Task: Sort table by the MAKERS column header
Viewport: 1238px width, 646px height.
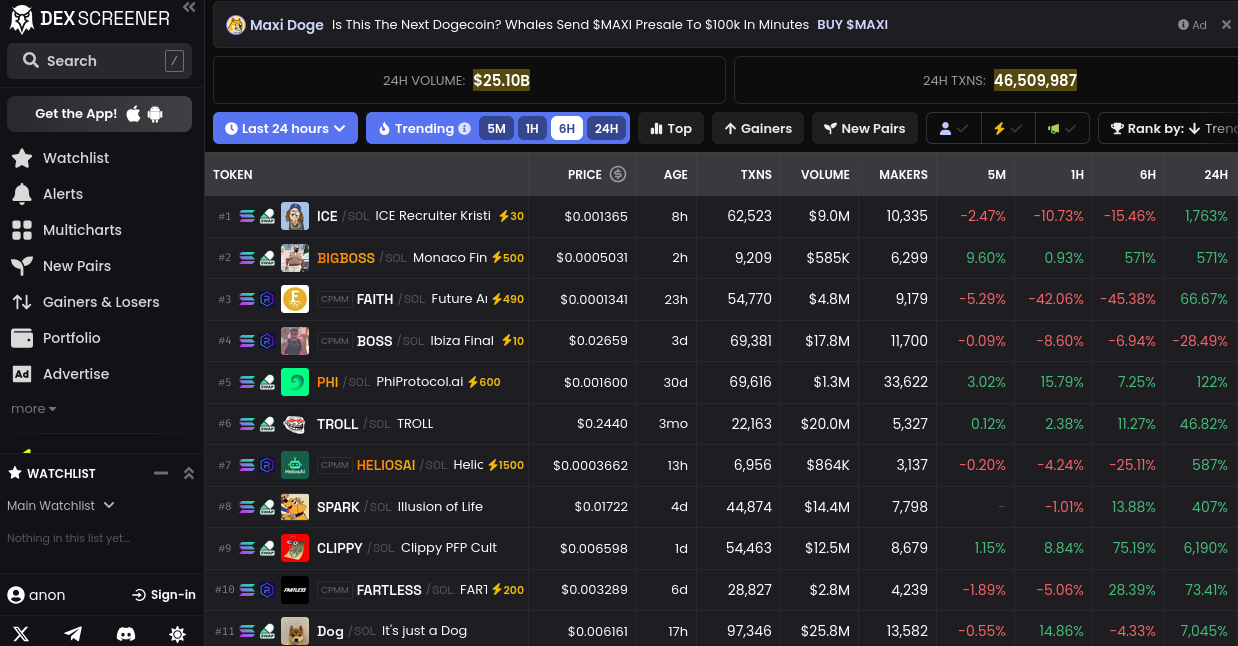Action: point(903,174)
